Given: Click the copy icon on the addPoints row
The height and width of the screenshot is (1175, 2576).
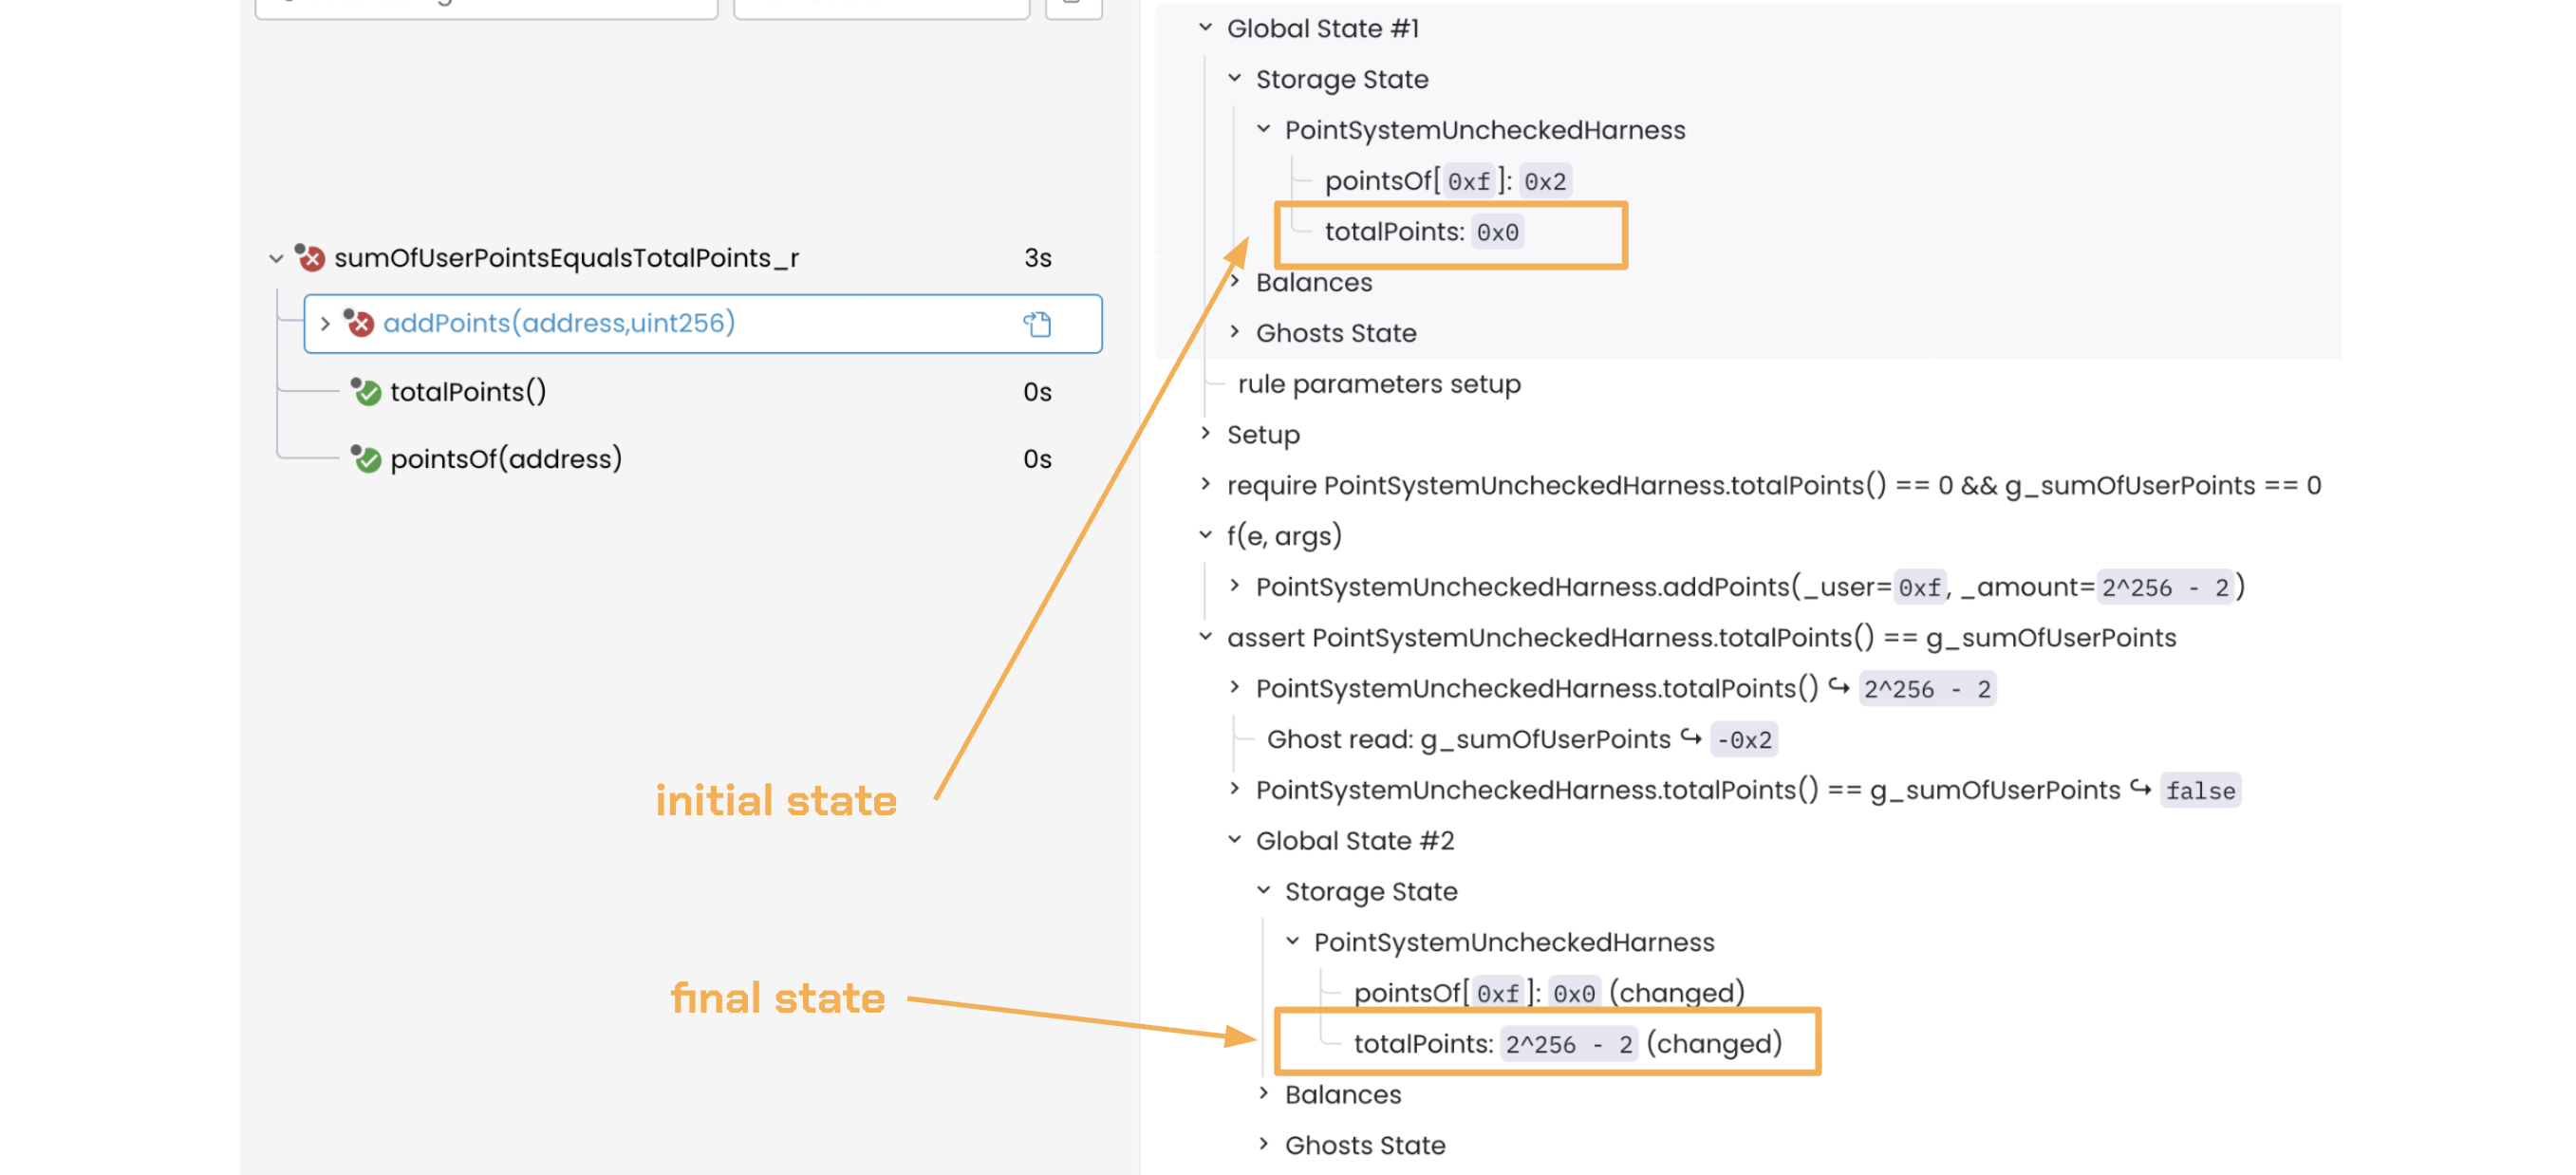Looking at the screenshot, I should (x=1037, y=324).
